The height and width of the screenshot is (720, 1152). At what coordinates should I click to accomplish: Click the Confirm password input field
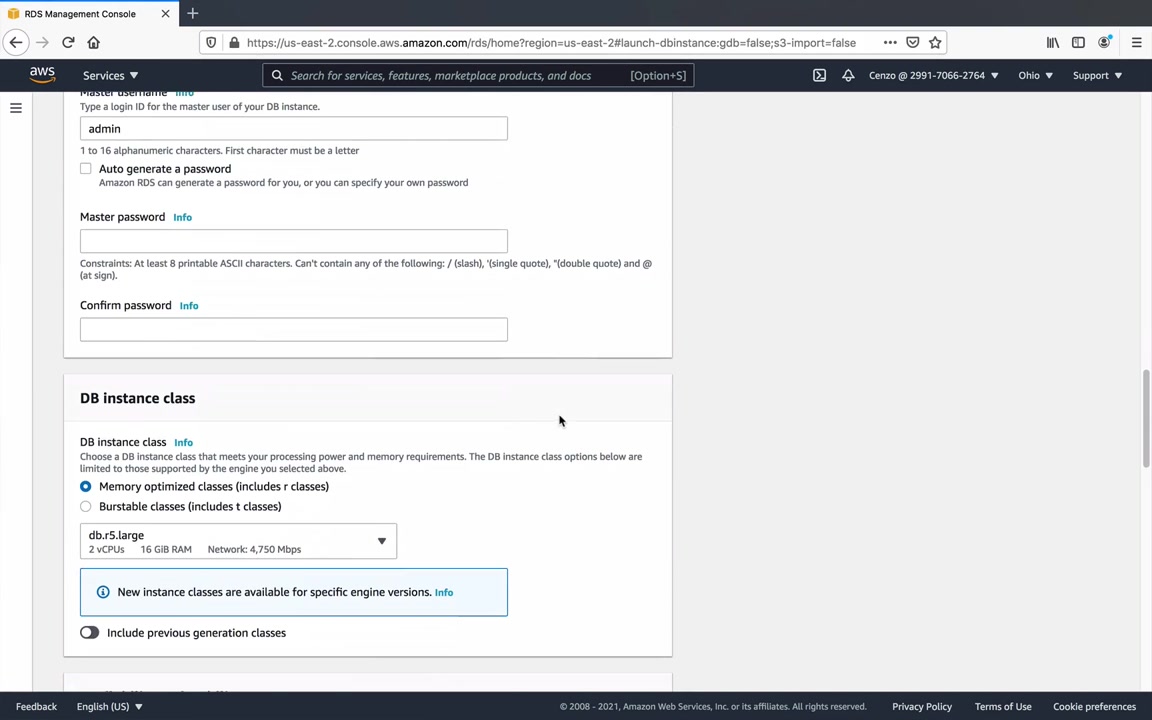click(294, 329)
